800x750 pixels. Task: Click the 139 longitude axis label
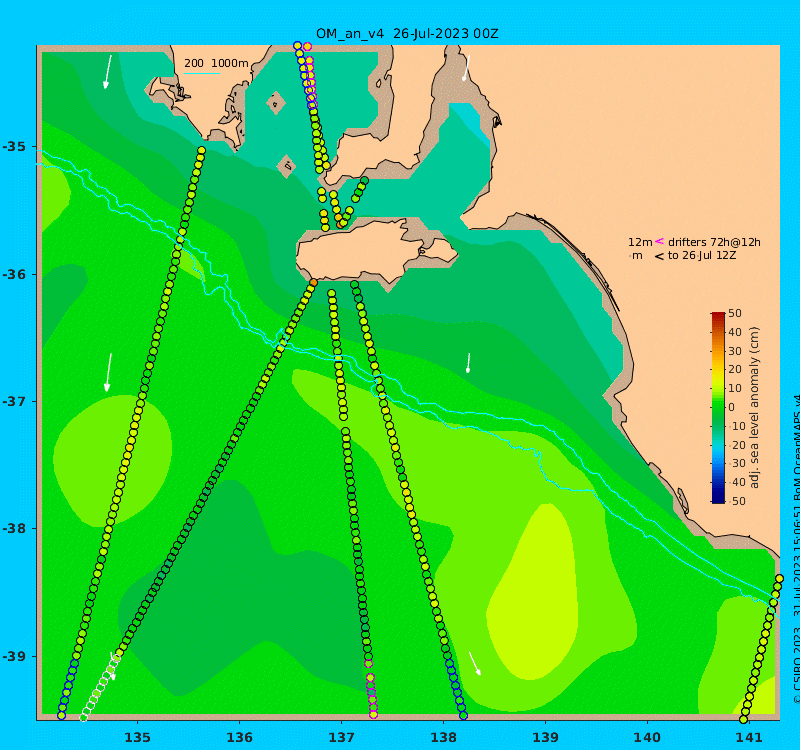pyautogui.click(x=545, y=738)
